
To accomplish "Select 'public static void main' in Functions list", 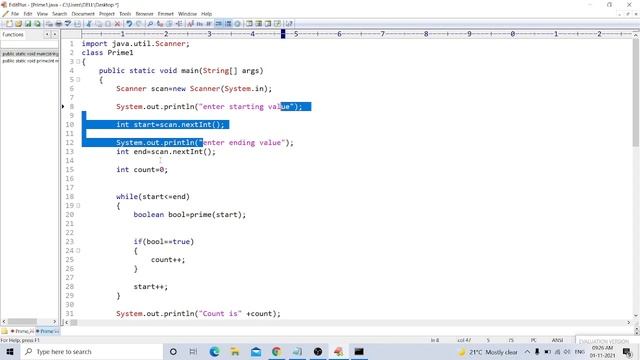I will 30,54.
